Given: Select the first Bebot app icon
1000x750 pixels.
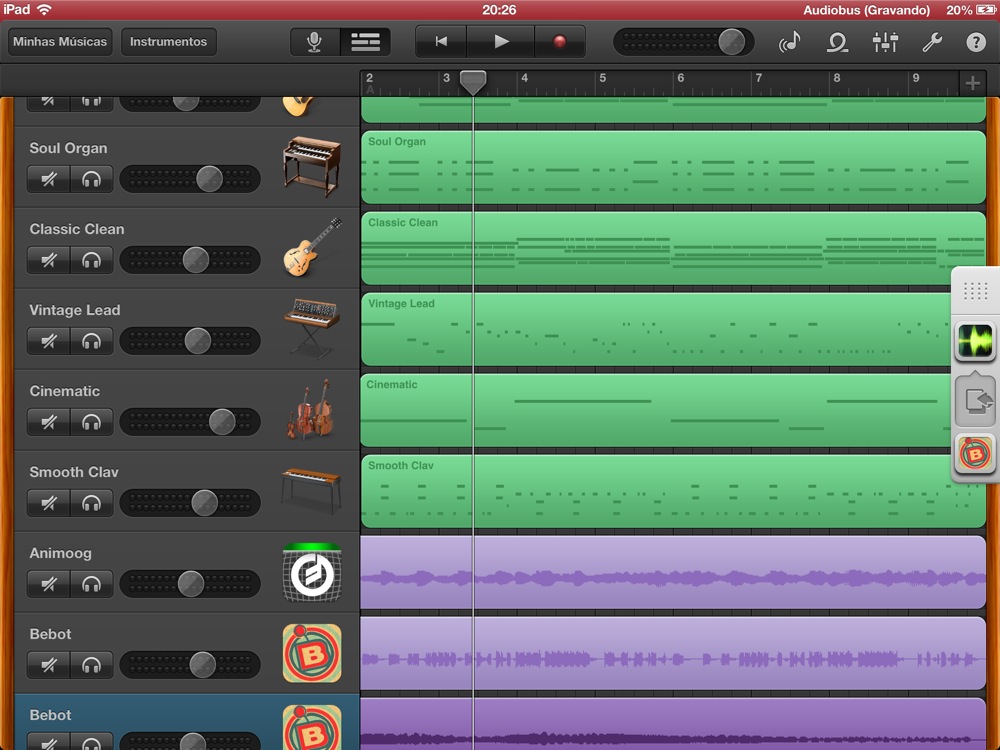Looking at the screenshot, I should pyautogui.click(x=312, y=653).
